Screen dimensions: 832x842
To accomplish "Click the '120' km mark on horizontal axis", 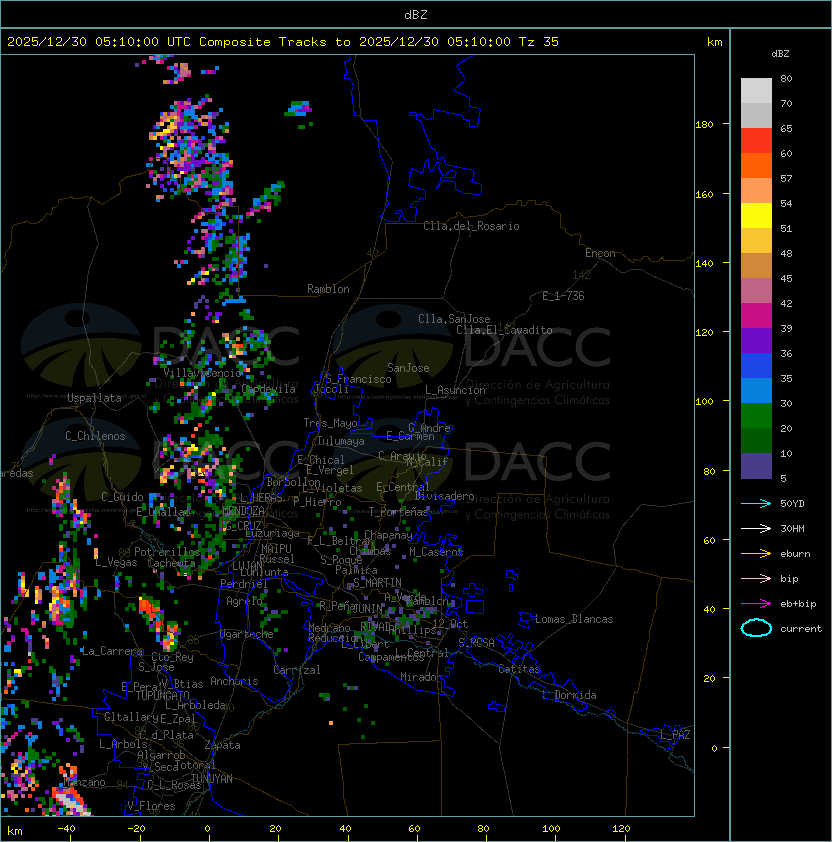I will point(621,829).
